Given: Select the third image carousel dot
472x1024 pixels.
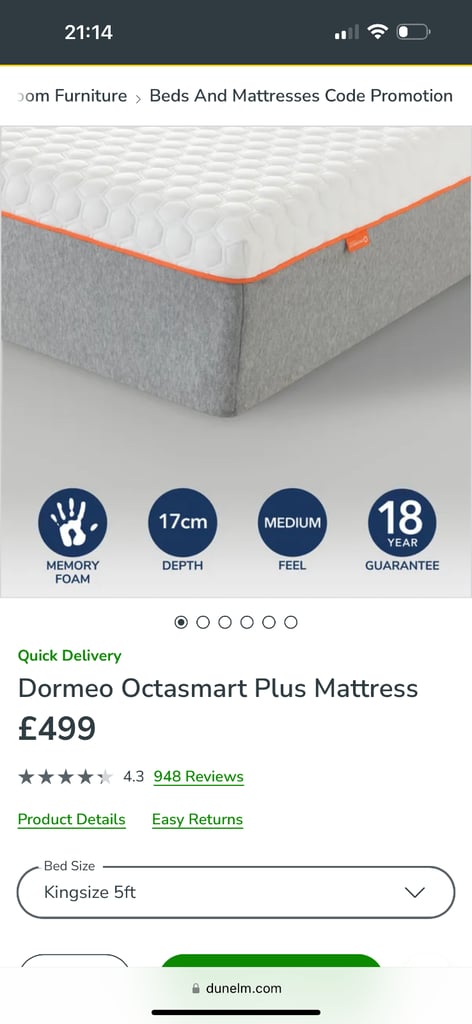Looking at the screenshot, I should coord(225,622).
